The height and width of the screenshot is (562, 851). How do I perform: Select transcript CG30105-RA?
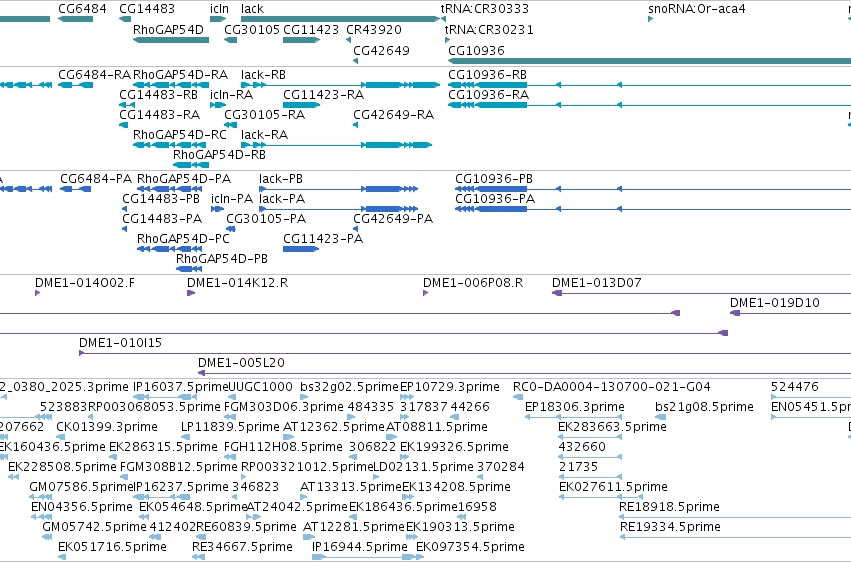tap(265, 115)
